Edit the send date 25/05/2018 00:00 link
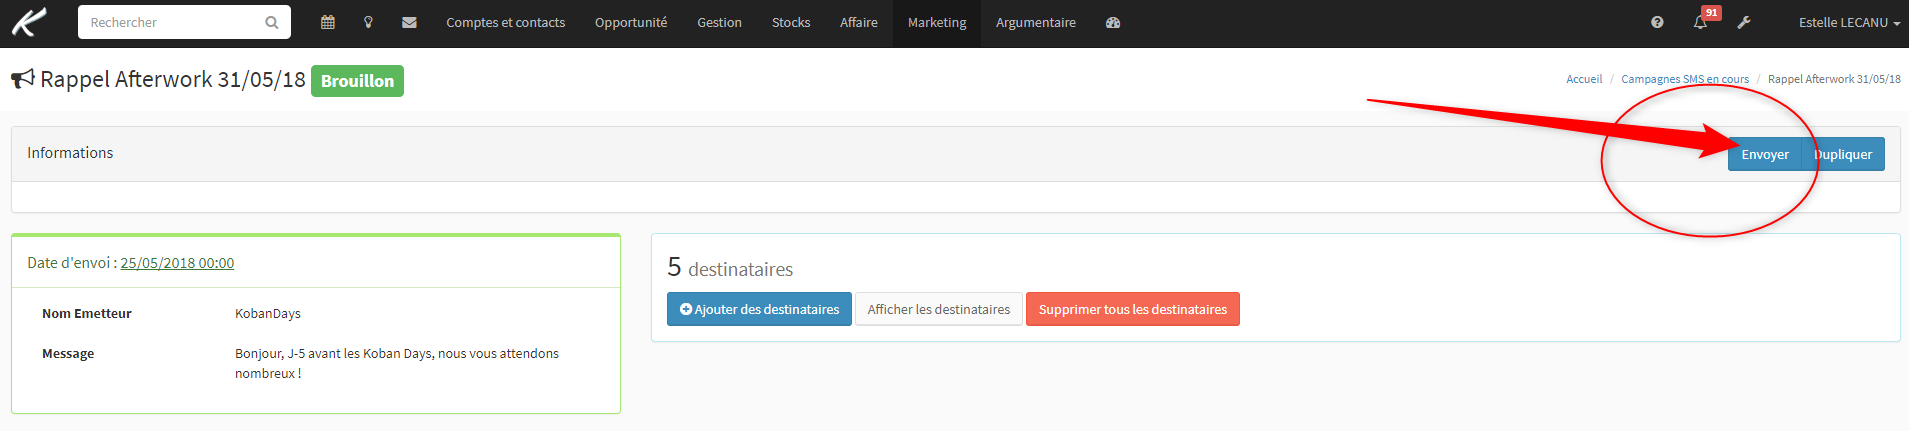This screenshot has width=1909, height=431. 177,263
